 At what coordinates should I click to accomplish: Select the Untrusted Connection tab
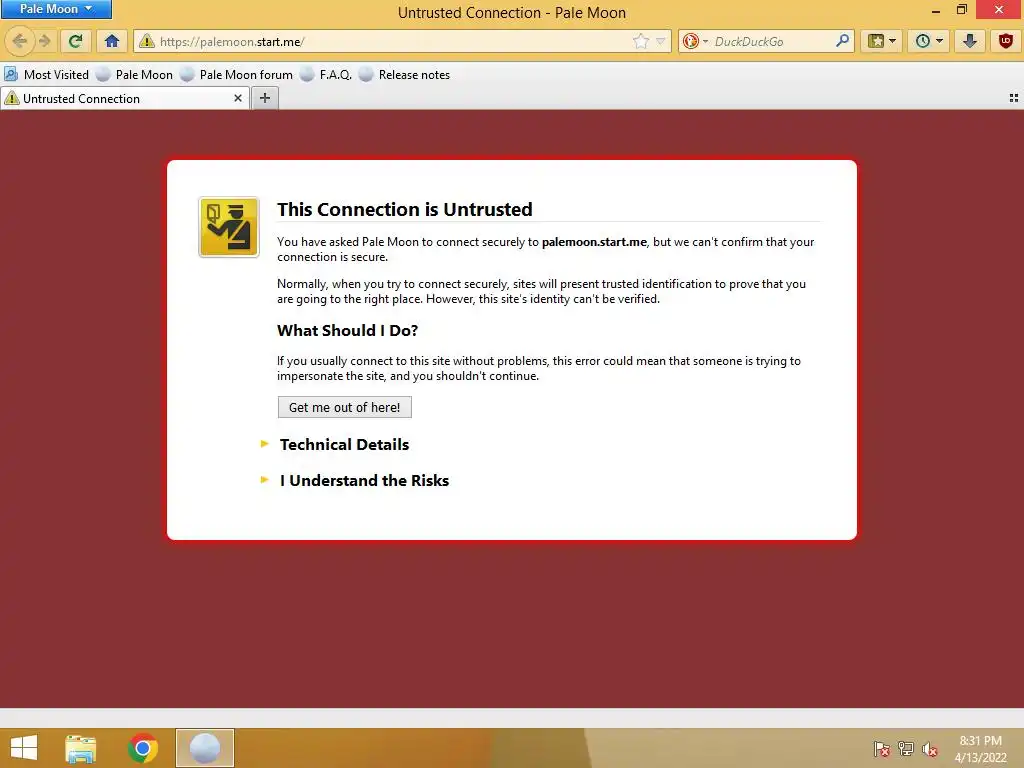124,99
